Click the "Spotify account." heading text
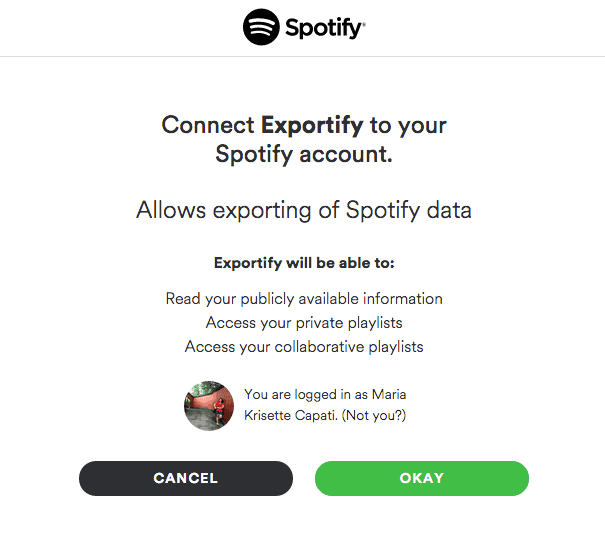605x546 pixels. tap(304, 155)
